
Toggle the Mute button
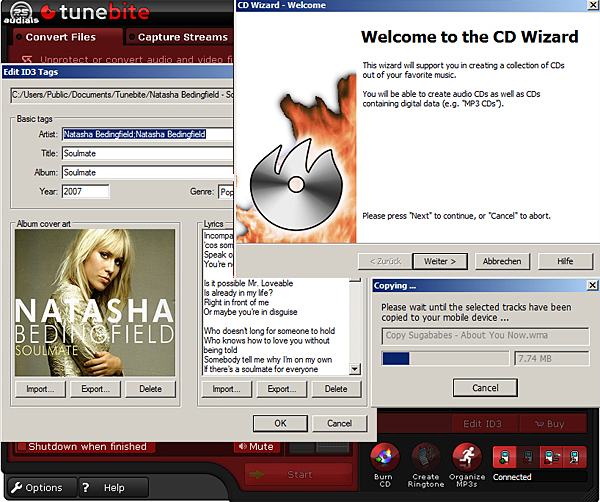click(256, 447)
